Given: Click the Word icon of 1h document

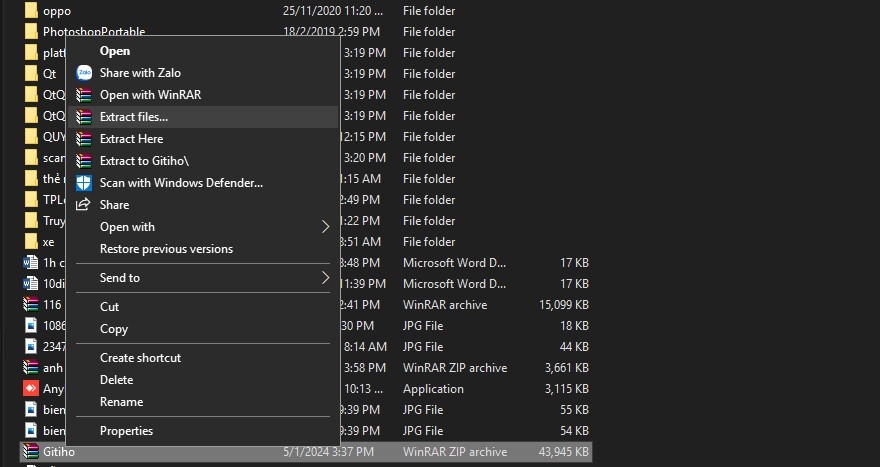Looking at the screenshot, I should point(30,263).
